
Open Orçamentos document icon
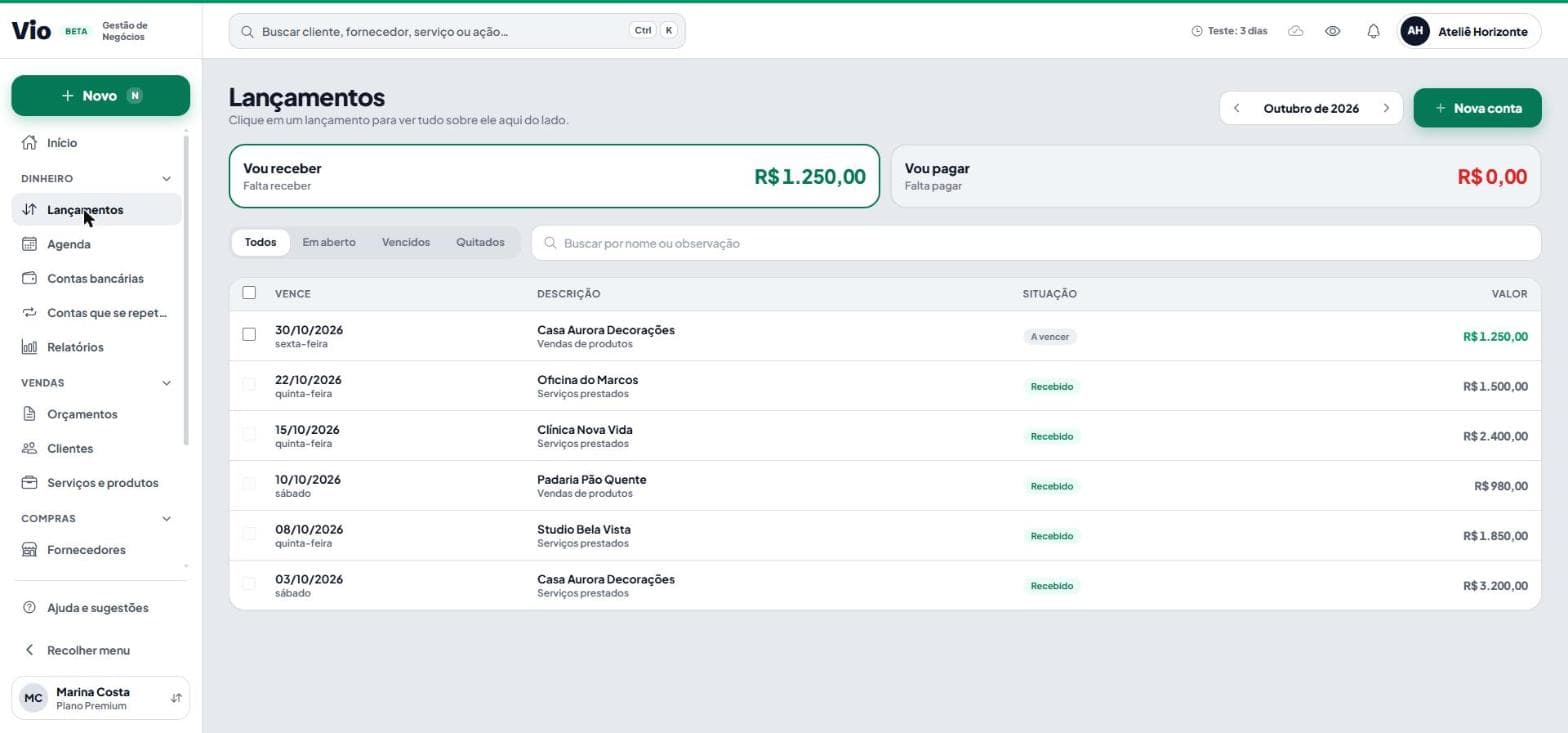pos(29,414)
